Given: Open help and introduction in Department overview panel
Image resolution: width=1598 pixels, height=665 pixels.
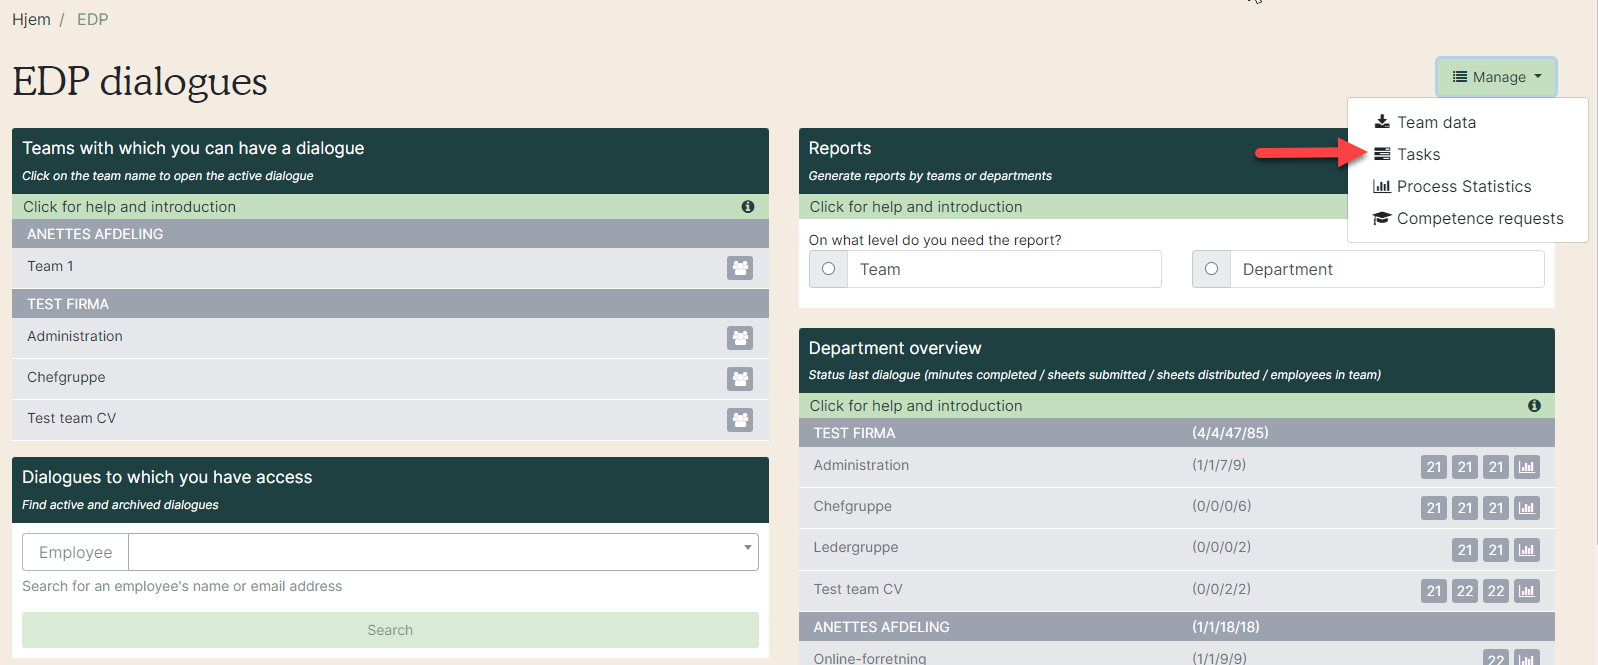Looking at the screenshot, I should click(915, 406).
